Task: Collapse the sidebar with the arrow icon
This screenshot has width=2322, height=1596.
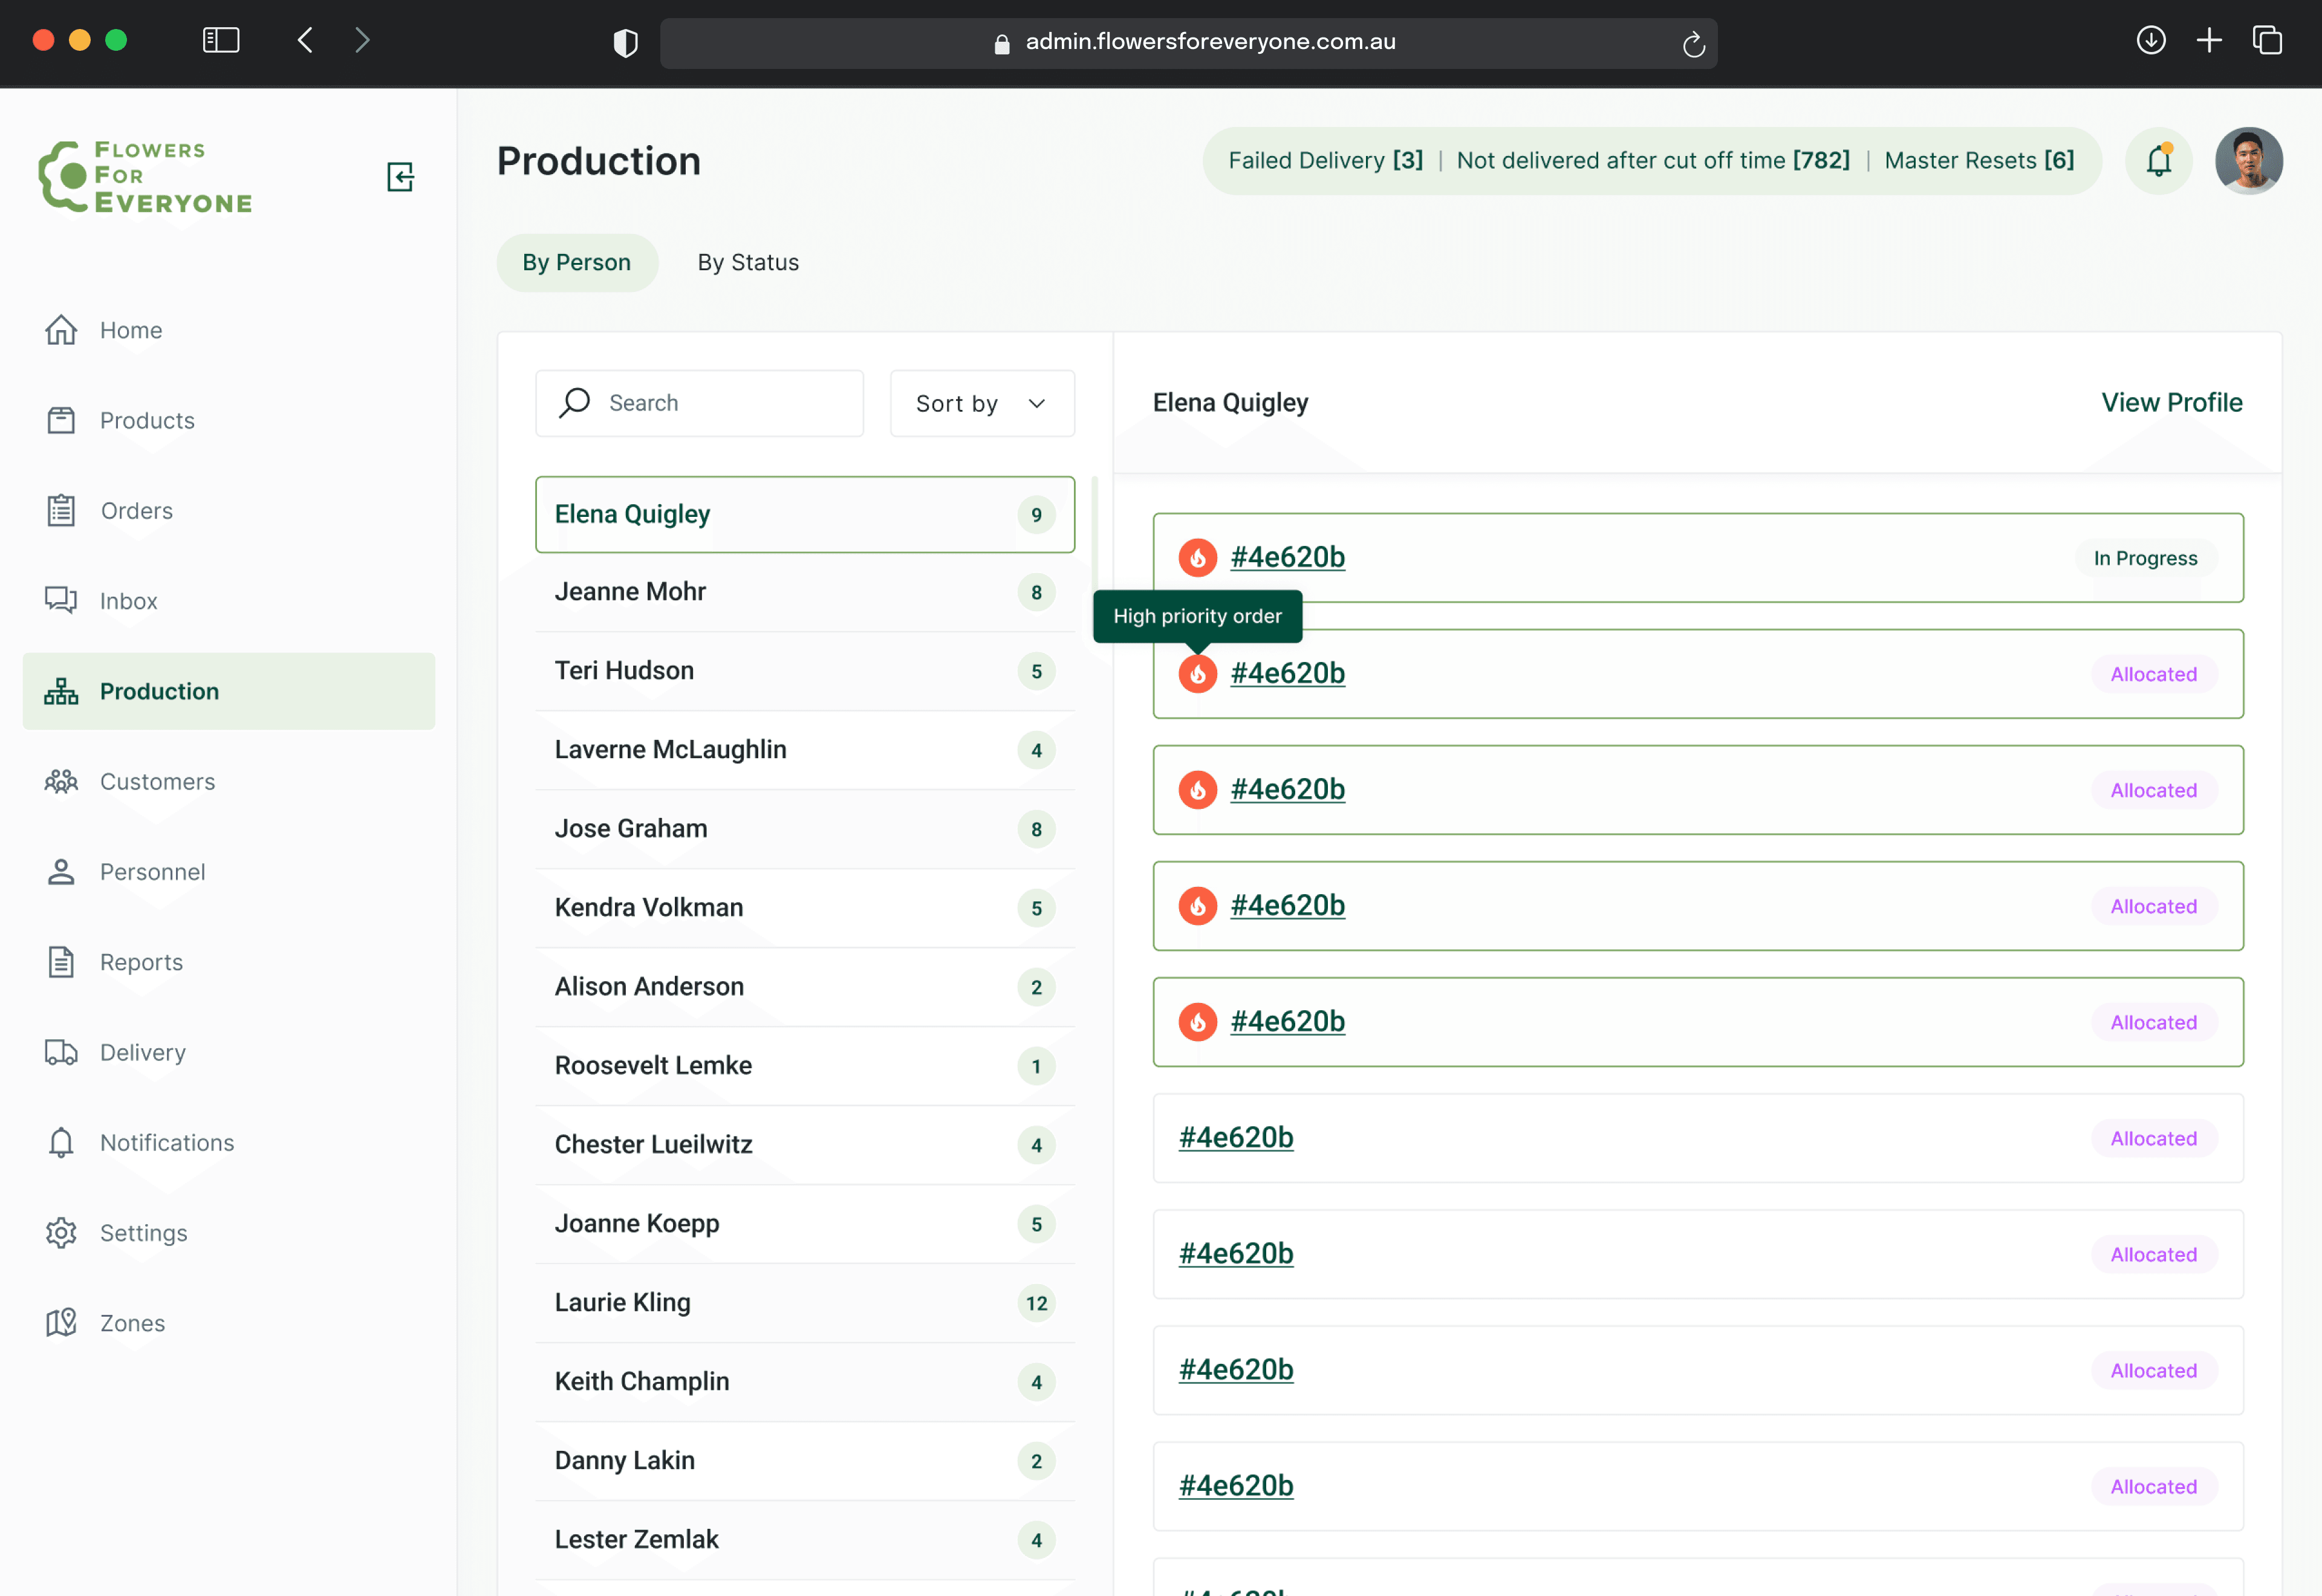Action: click(400, 177)
